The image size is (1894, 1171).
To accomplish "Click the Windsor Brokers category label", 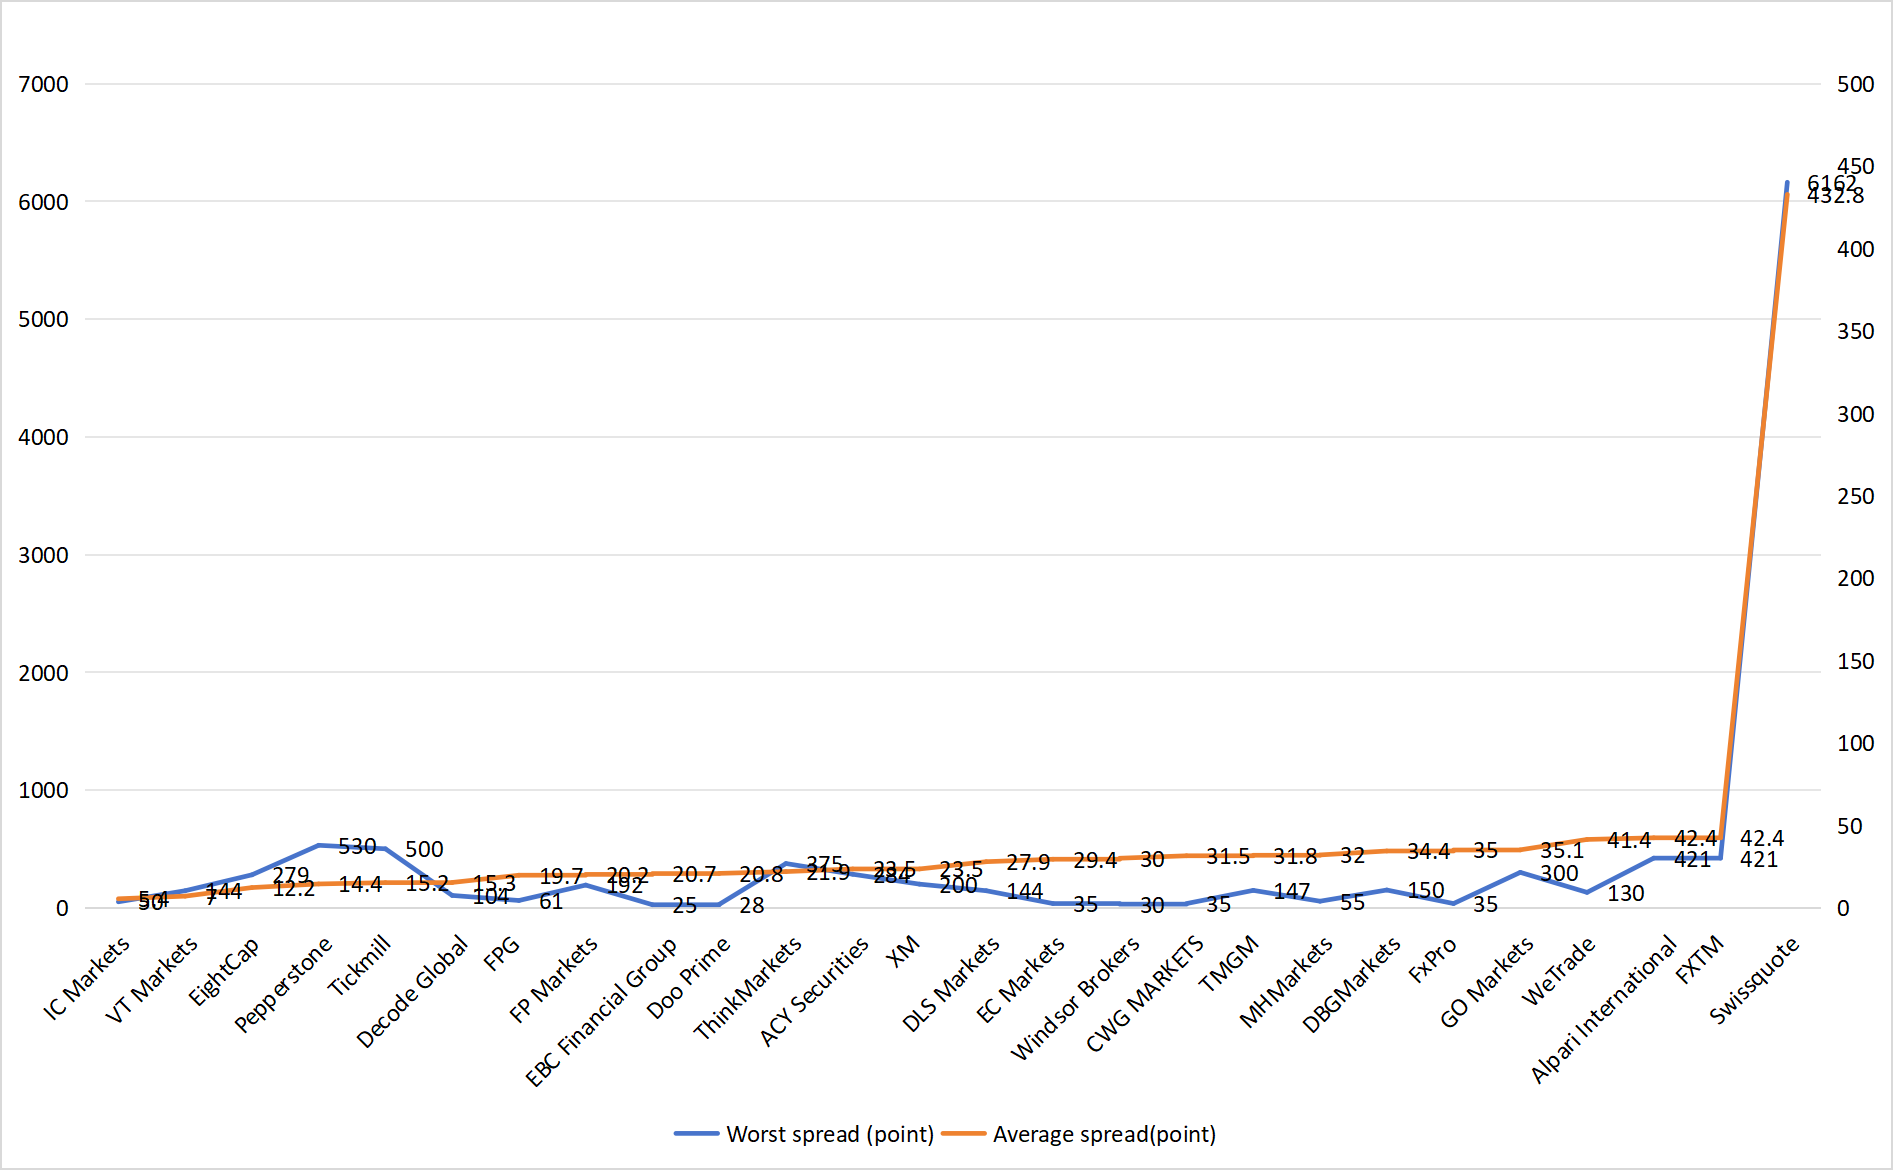I will [x=1075, y=998].
